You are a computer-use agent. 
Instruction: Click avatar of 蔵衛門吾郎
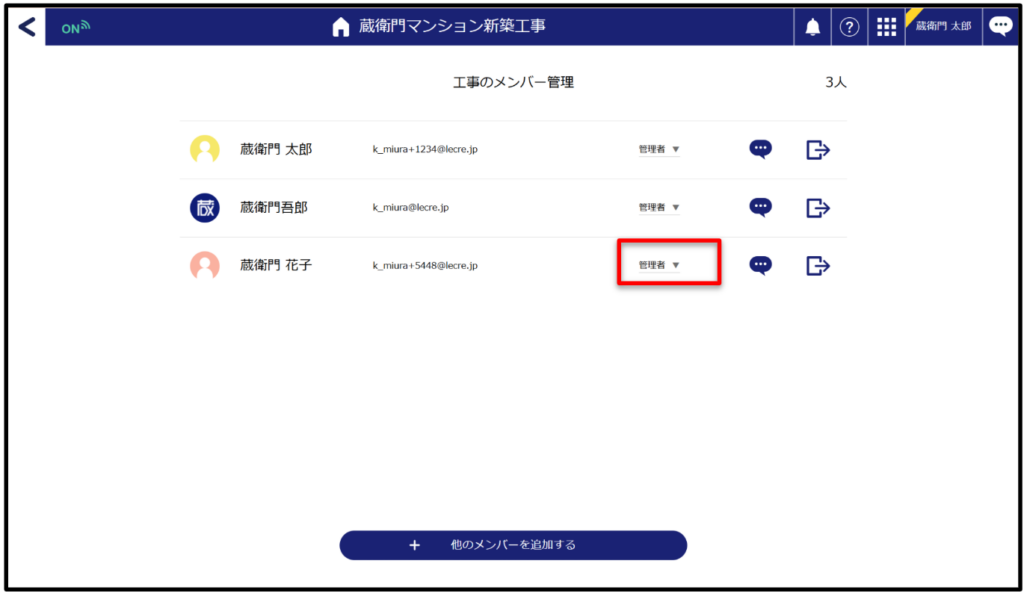click(x=204, y=208)
